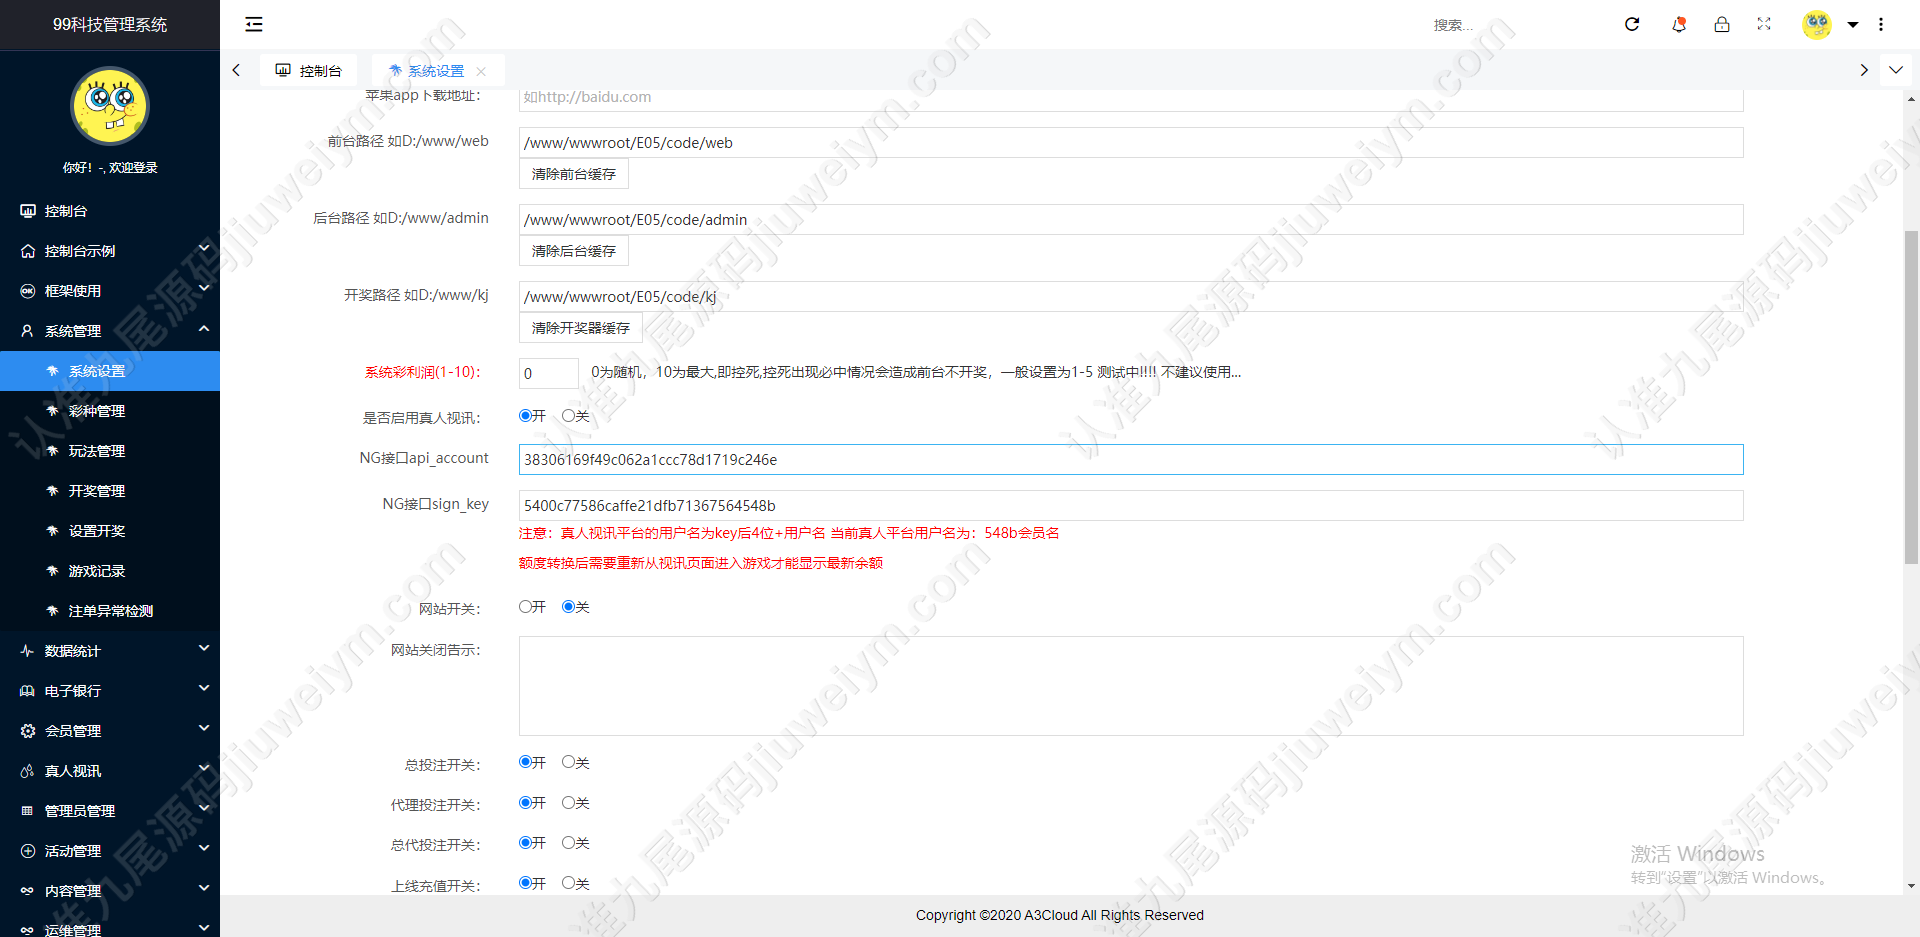This screenshot has width=1920, height=937.
Task: Click the 系统彩利润 value input field
Action: pyautogui.click(x=549, y=373)
